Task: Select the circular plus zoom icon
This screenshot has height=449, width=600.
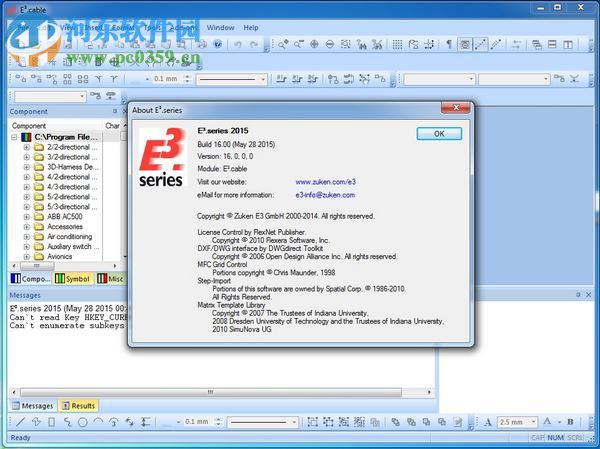Action: pyautogui.click(x=314, y=44)
